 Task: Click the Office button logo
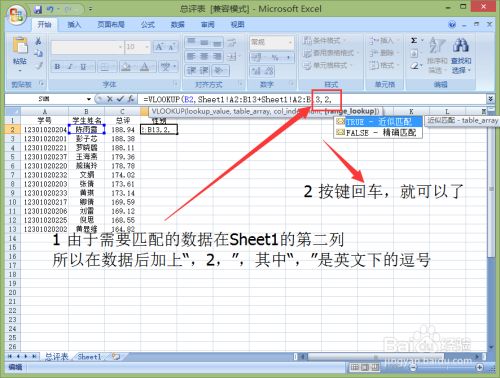pyautogui.click(x=17, y=15)
